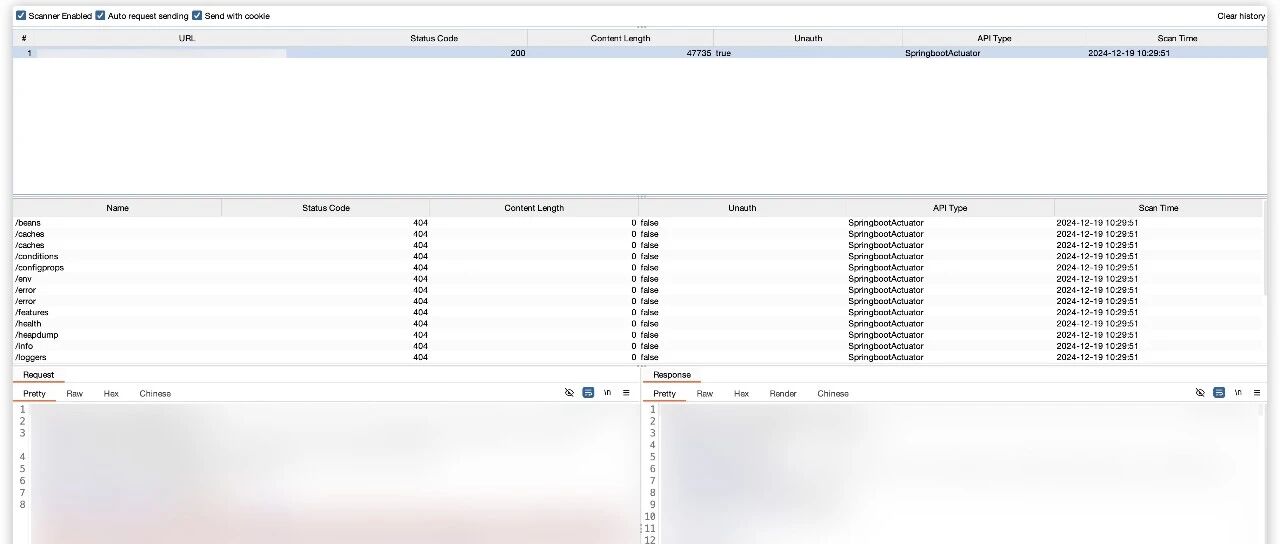1280x544 pixels.
Task: Sort URL table by API Type header
Action: click(995, 38)
